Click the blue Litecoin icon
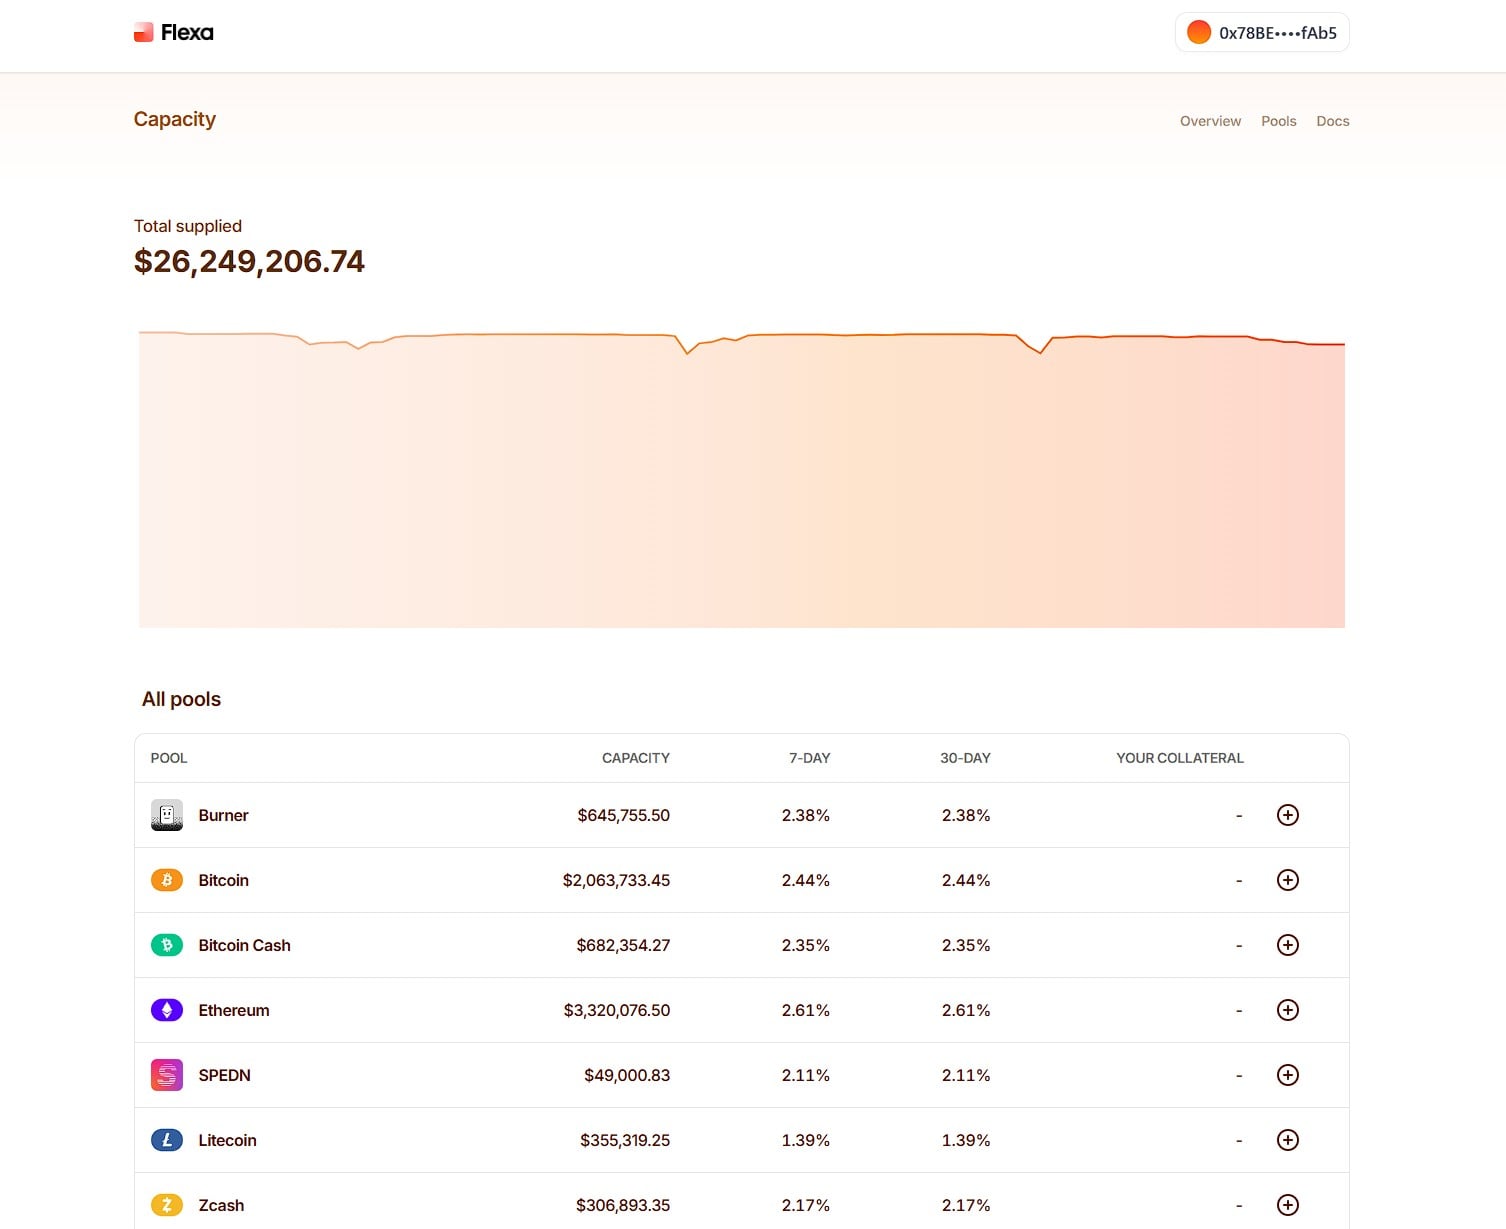The height and width of the screenshot is (1229, 1506). [167, 1140]
